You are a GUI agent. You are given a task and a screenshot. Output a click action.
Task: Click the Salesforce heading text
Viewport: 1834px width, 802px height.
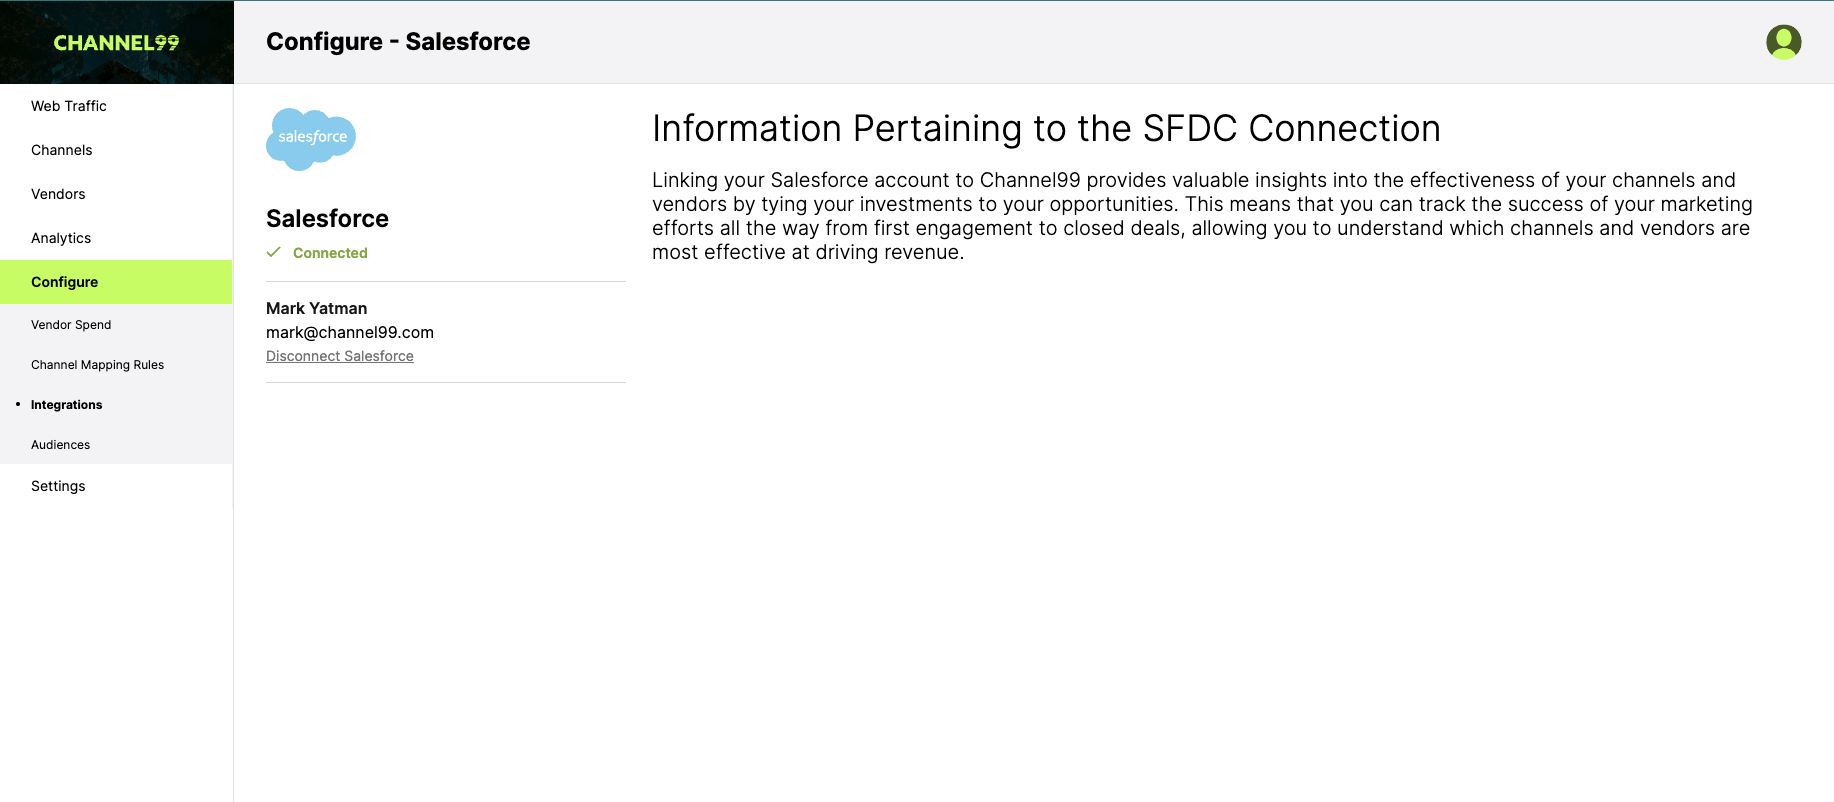click(327, 219)
